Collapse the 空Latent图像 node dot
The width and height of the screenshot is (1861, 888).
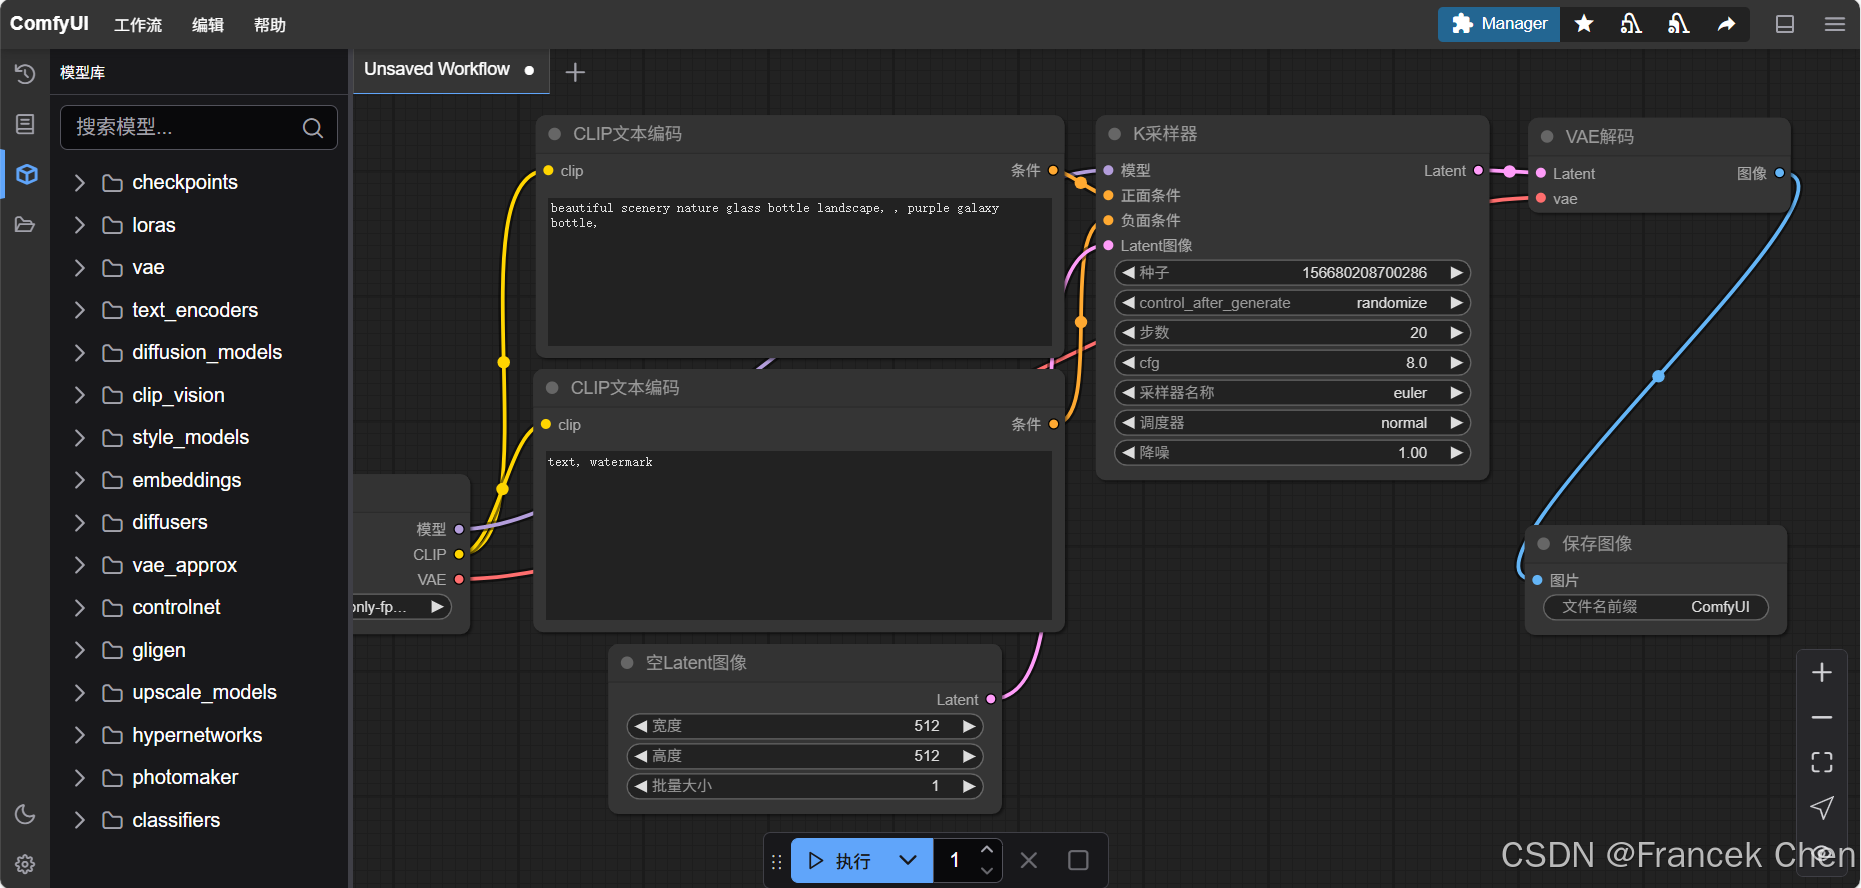[x=627, y=663]
